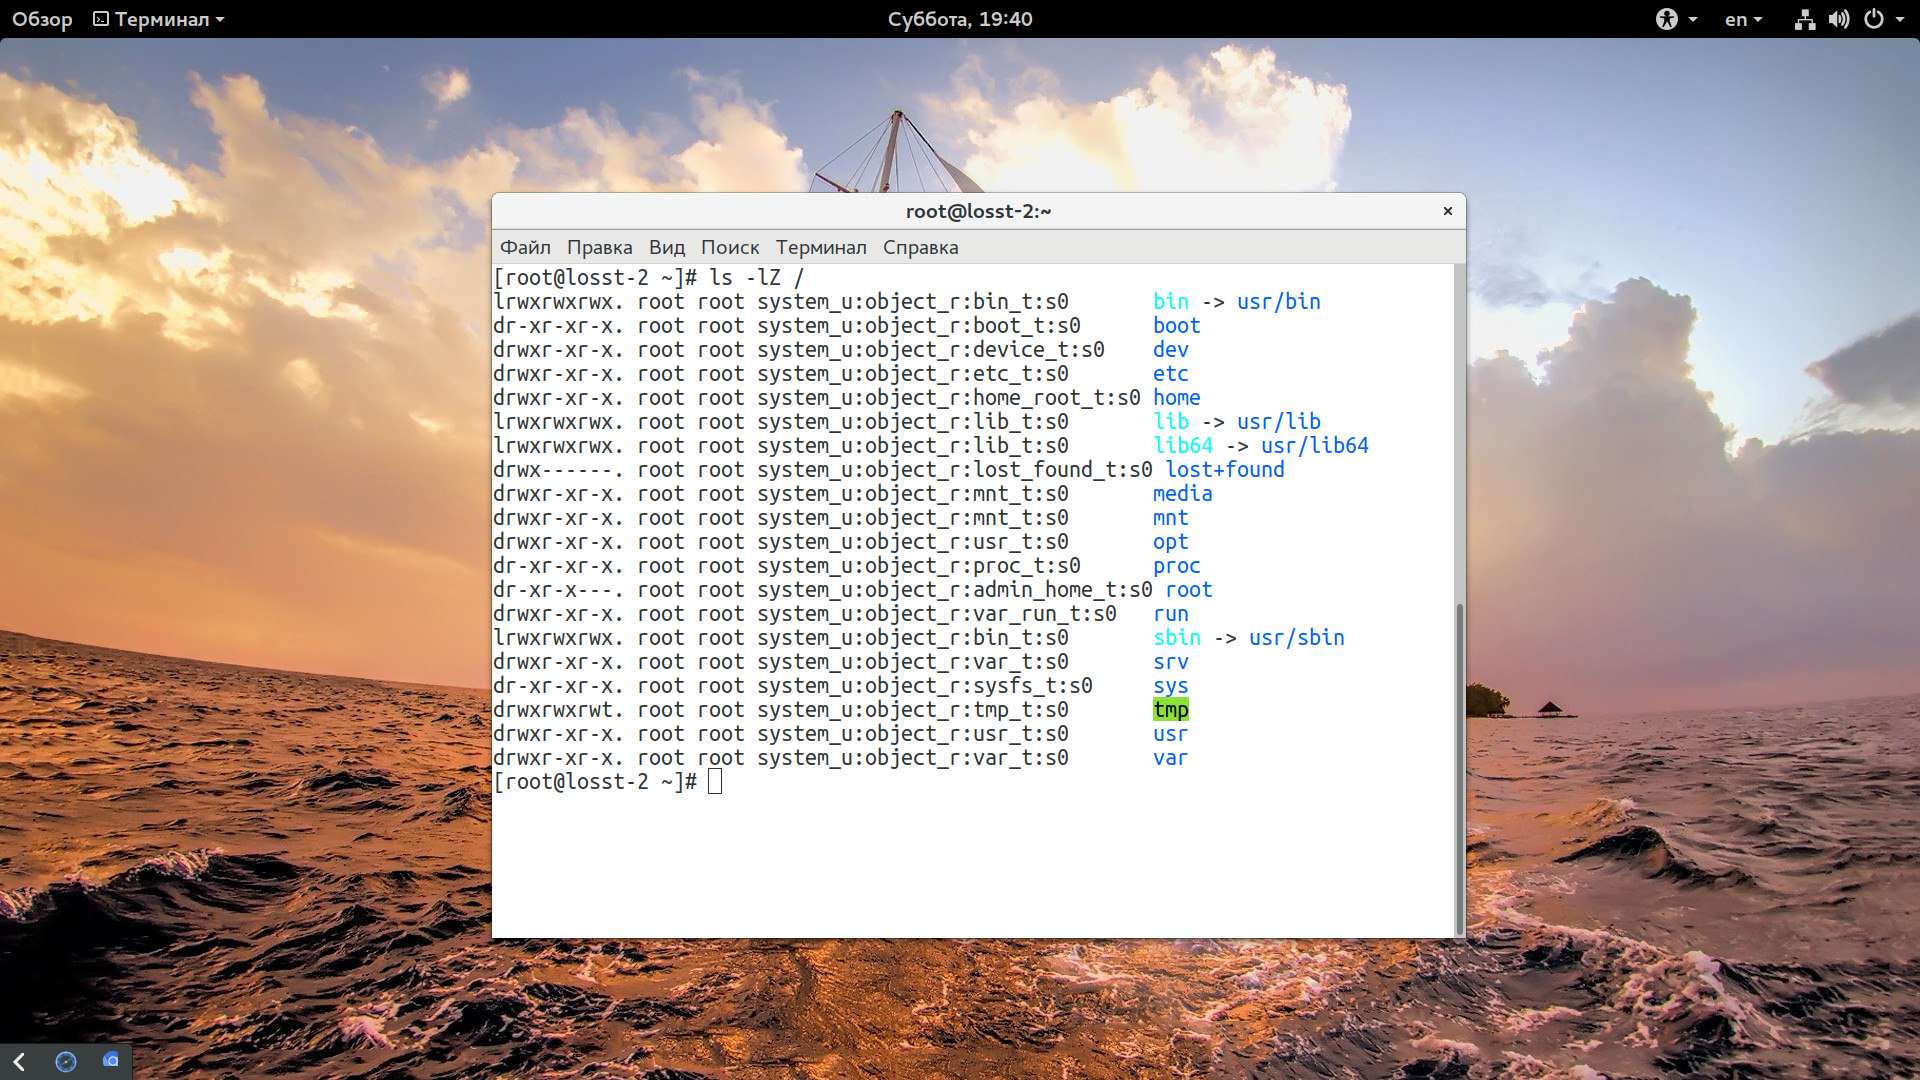Viewport: 1920px width, 1080px height.
Task: Click the blue 'home' directory name
Action: click(1177, 398)
